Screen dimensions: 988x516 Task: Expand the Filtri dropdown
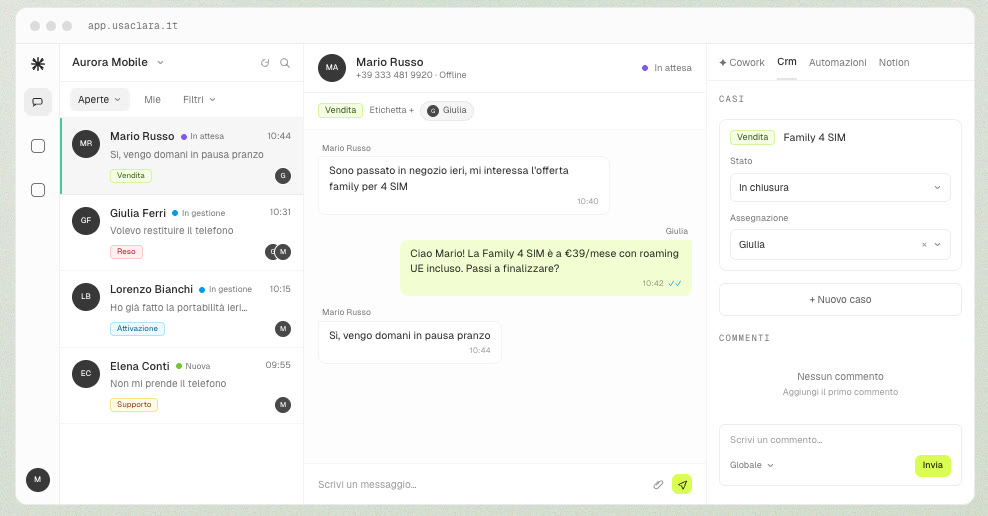pyautogui.click(x=199, y=100)
